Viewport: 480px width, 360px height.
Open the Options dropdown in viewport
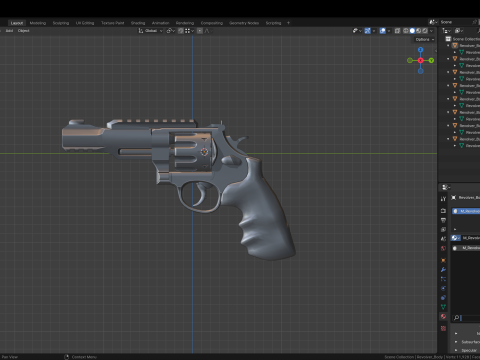click(x=424, y=39)
